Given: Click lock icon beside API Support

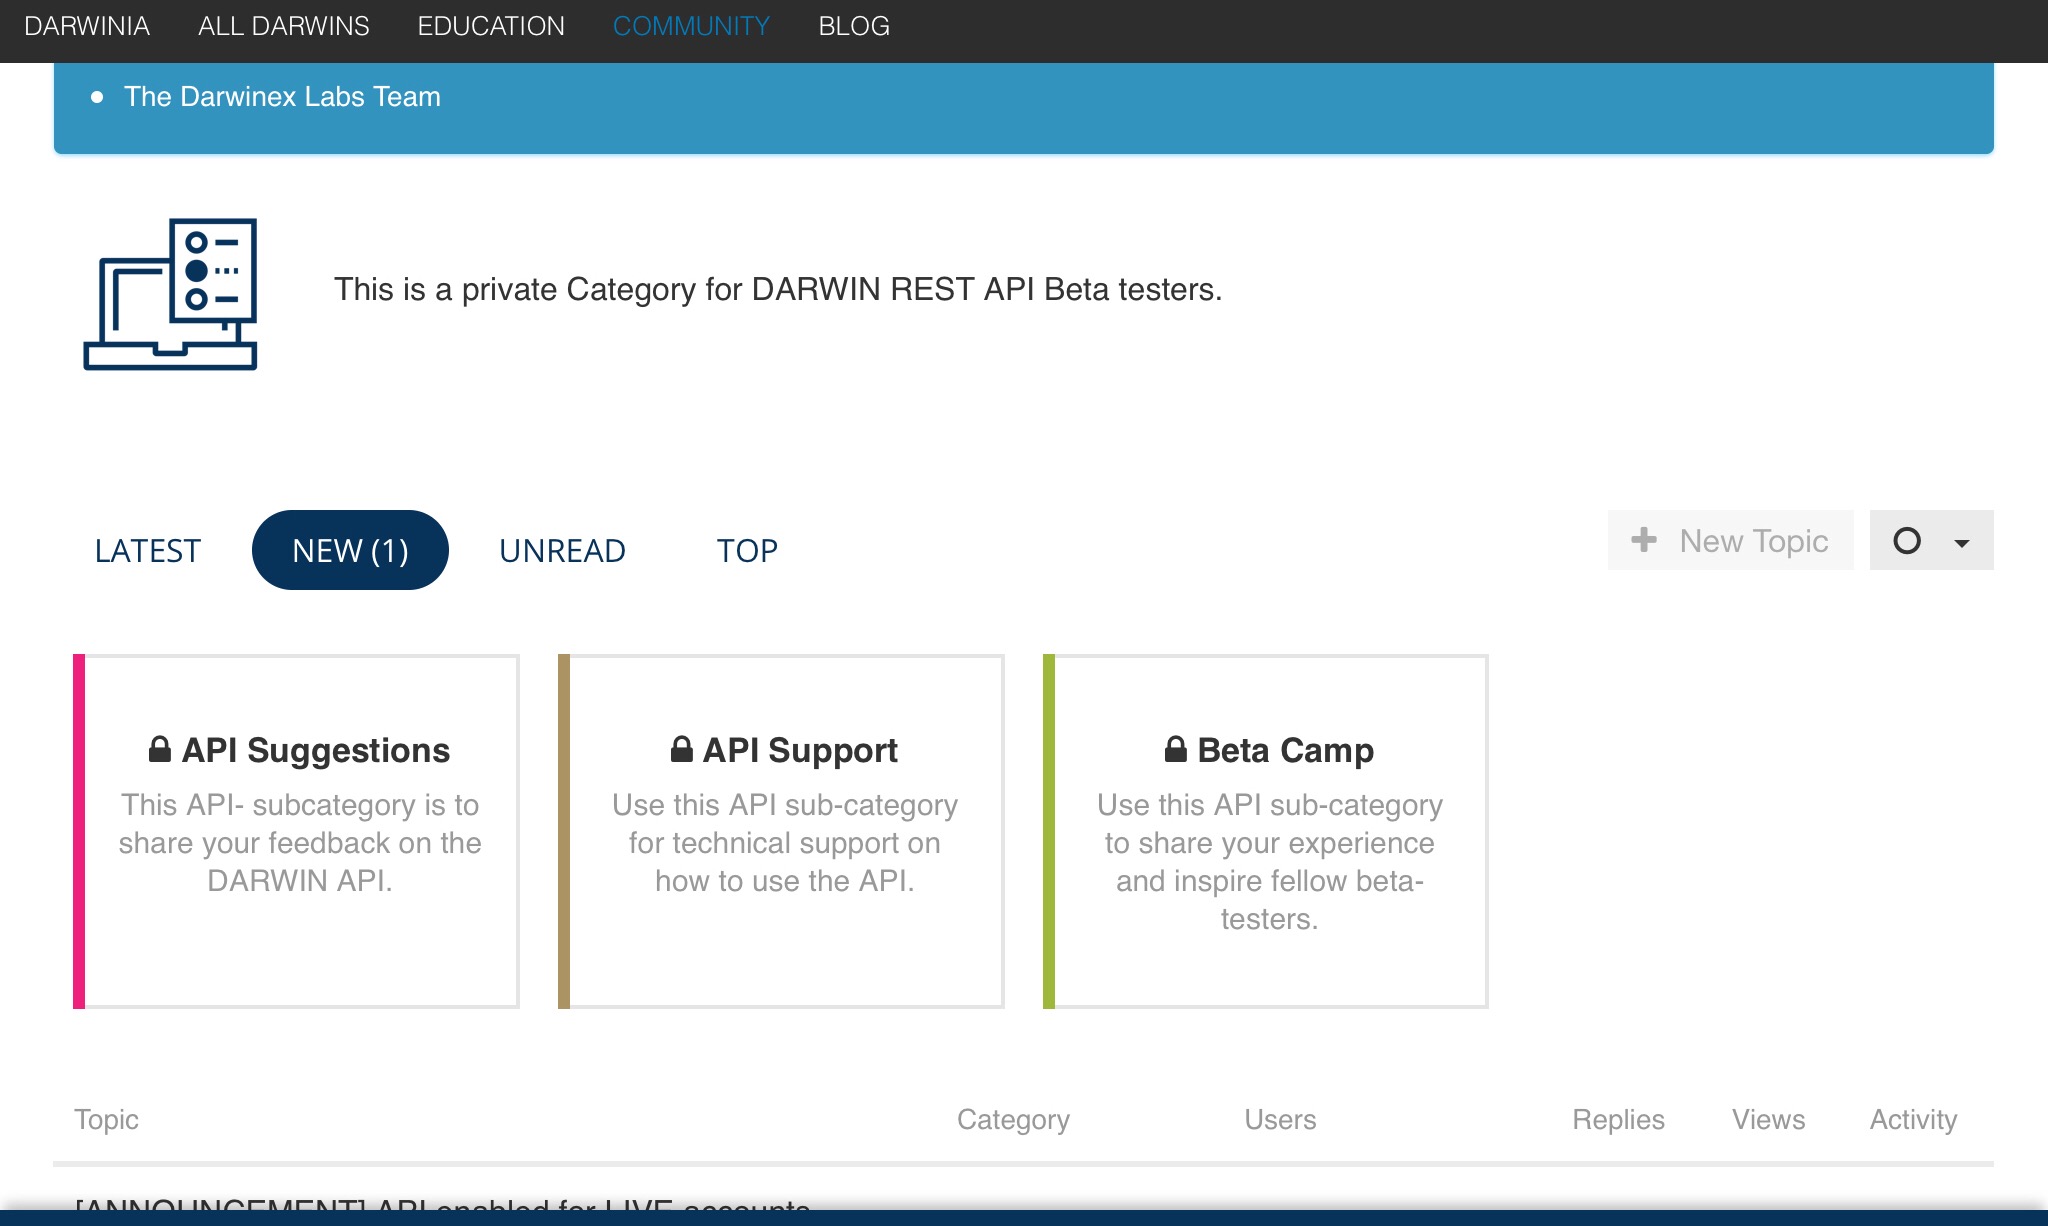Looking at the screenshot, I should (682, 749).
